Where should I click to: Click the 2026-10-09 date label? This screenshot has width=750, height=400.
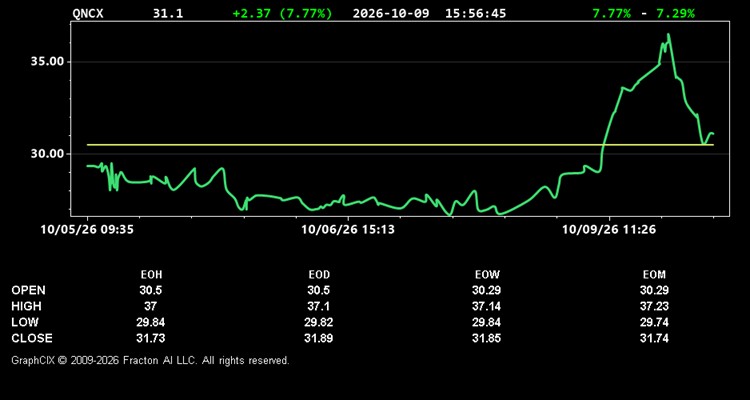coord(392,13)
